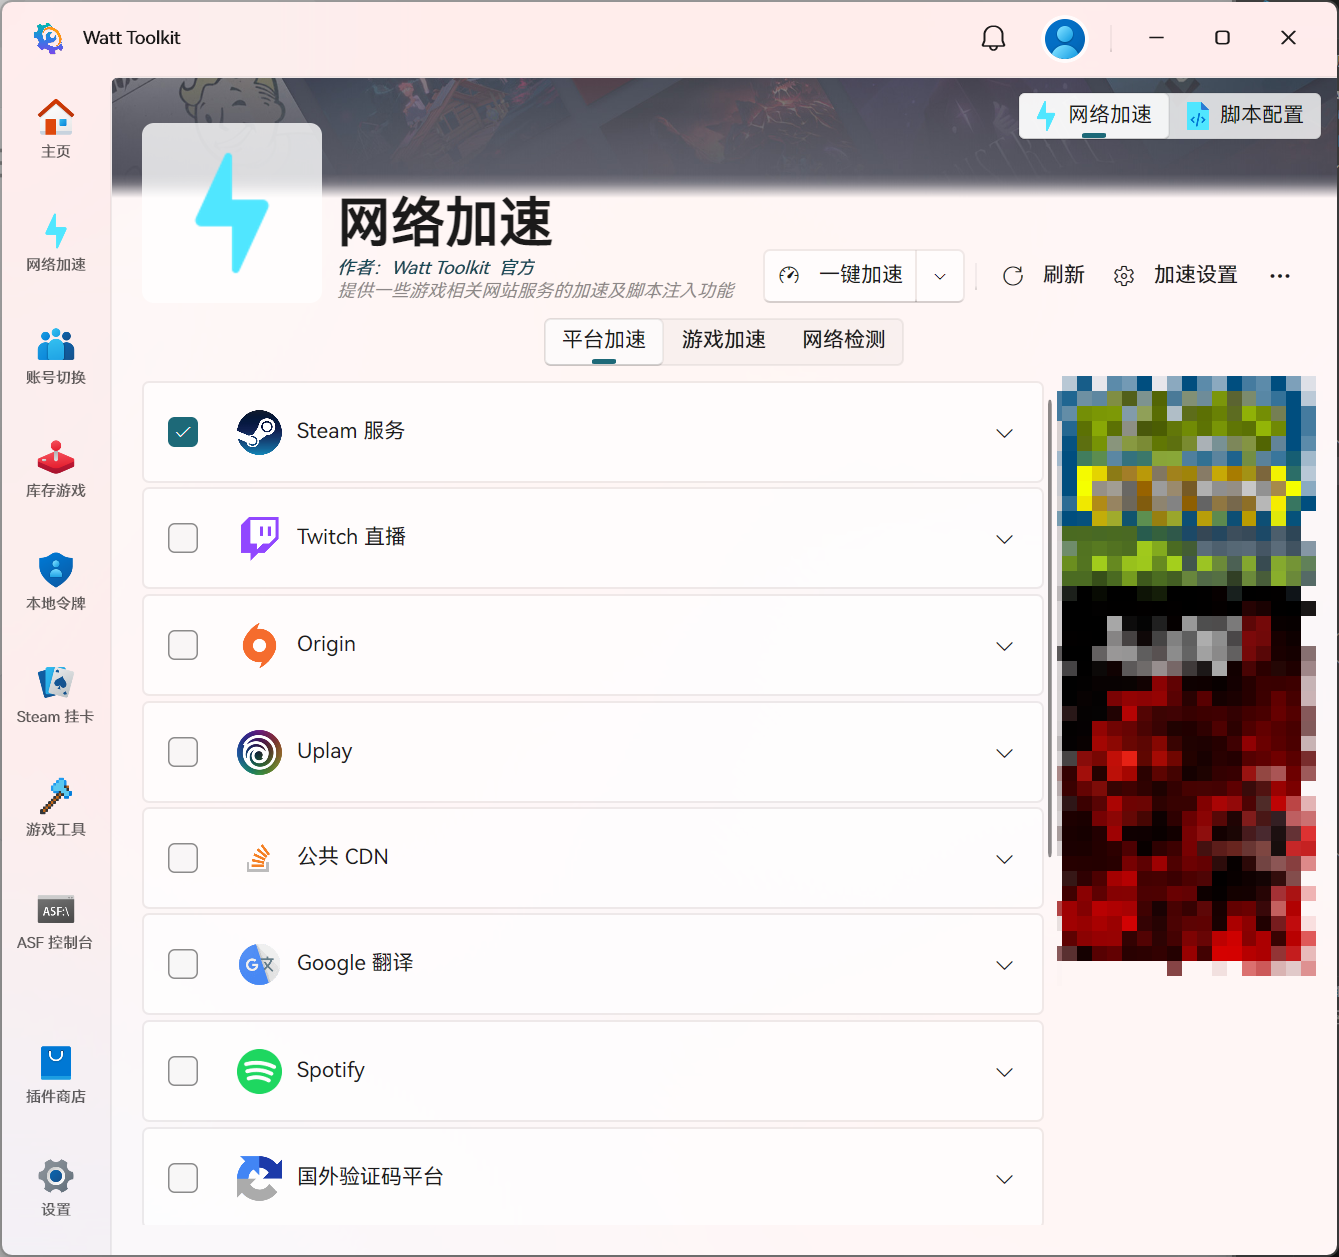Expand the Uplay row chevron

1005,753
